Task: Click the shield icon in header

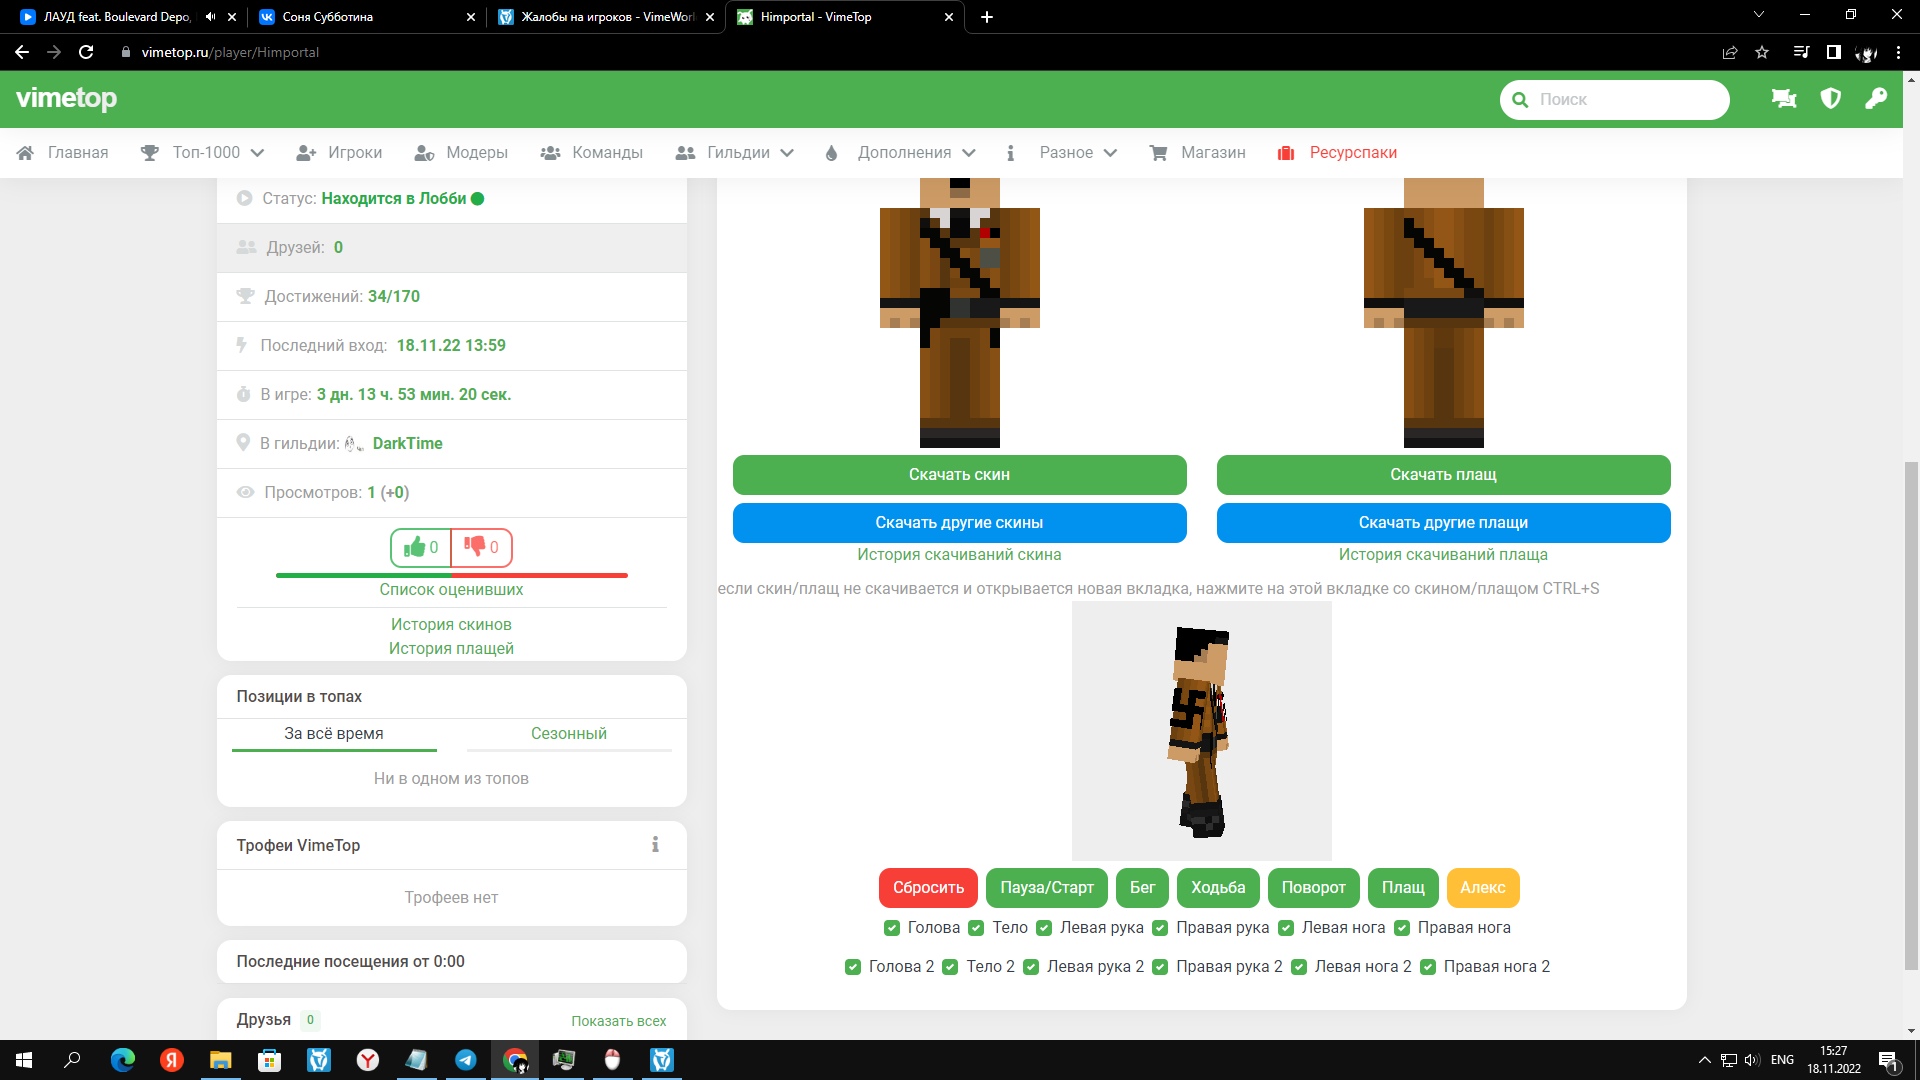Action: (x=1831, y=99)
